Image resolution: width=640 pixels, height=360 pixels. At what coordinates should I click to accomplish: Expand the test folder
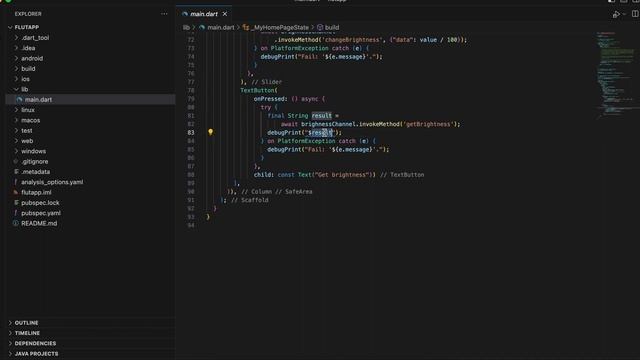click(x=27, y=131)
